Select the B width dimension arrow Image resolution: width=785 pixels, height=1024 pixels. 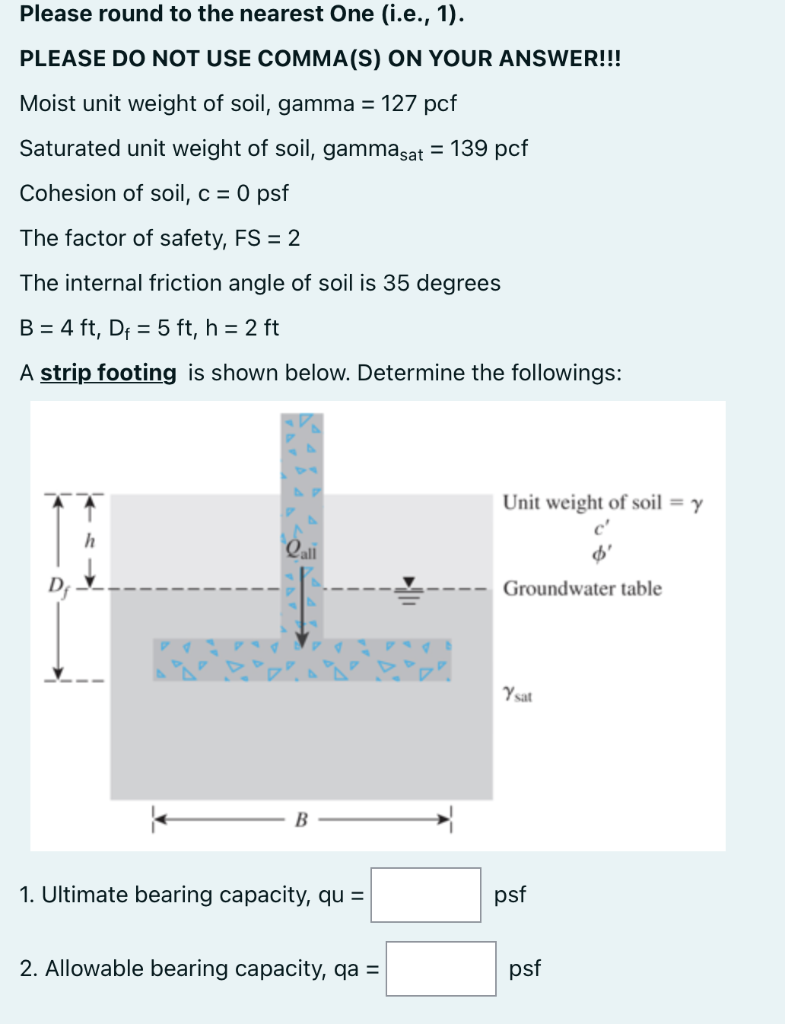(x=300, y=819)
